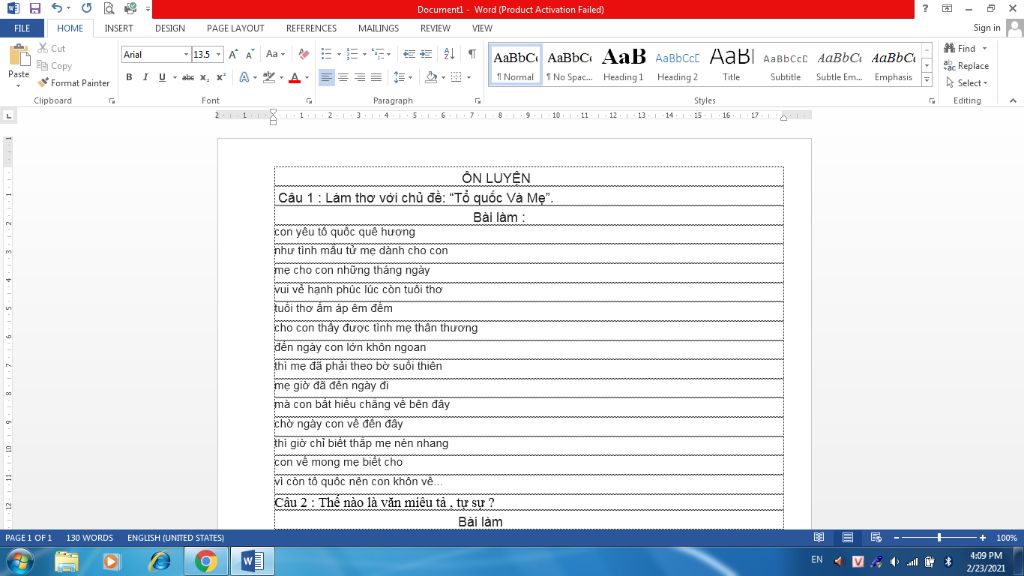
Task: Toggle paragraph marks display
Action: 472,55
